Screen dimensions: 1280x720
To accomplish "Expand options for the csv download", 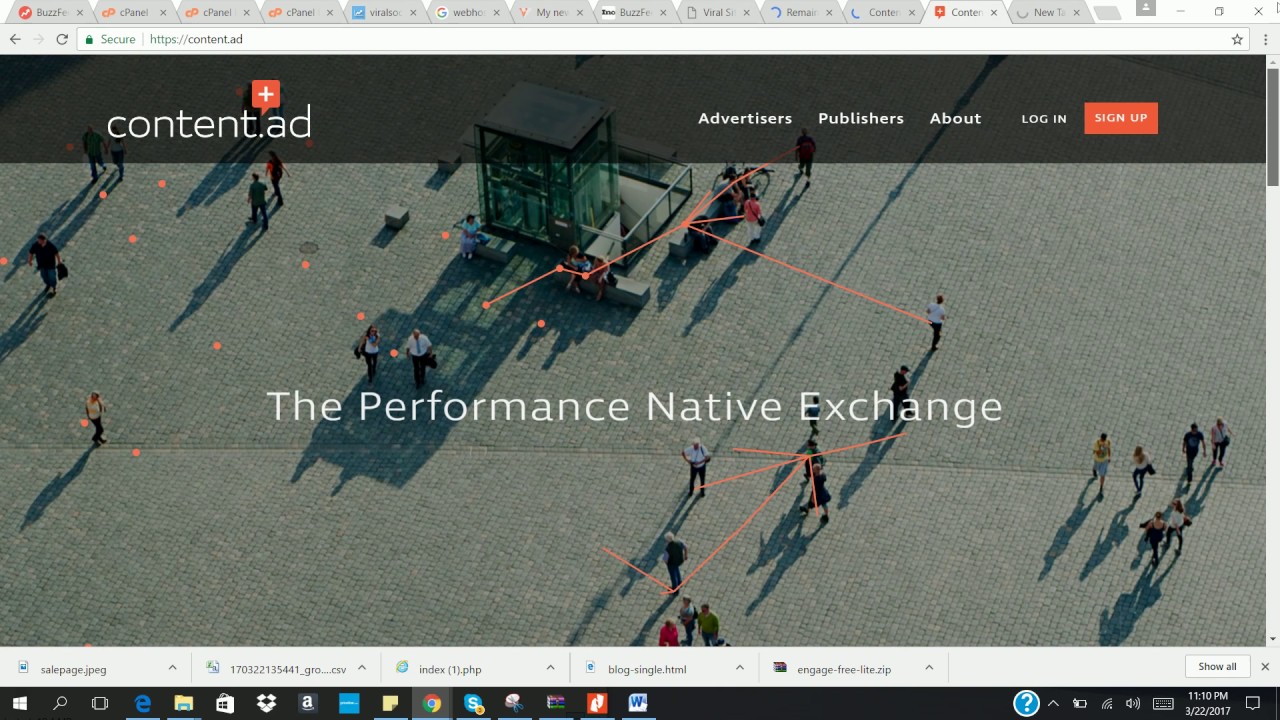I will (x=362, y=668).
